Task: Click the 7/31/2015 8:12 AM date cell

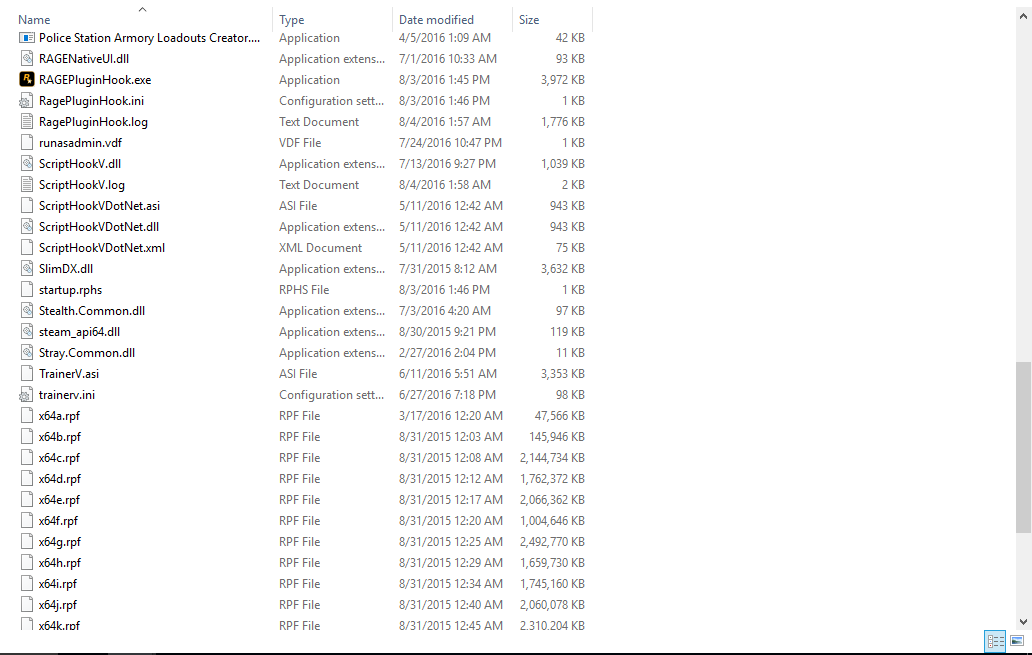Action: tap(448, 269)
